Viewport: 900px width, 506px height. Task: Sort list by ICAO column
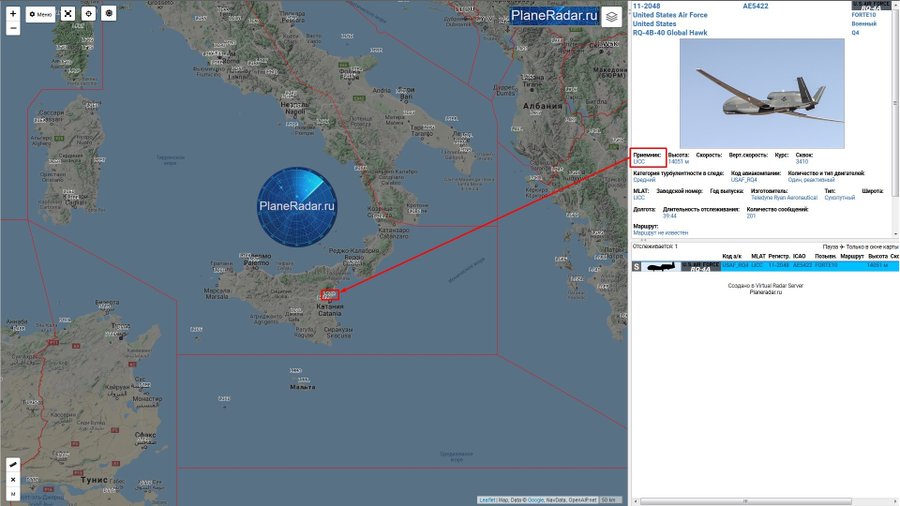(x=799, y=256)
